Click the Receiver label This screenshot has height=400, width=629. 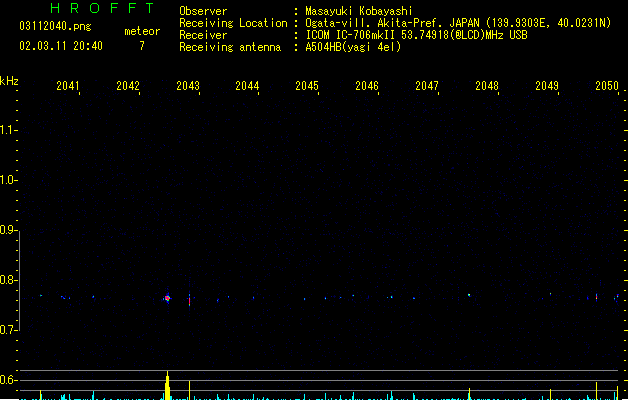pos(203,35)
